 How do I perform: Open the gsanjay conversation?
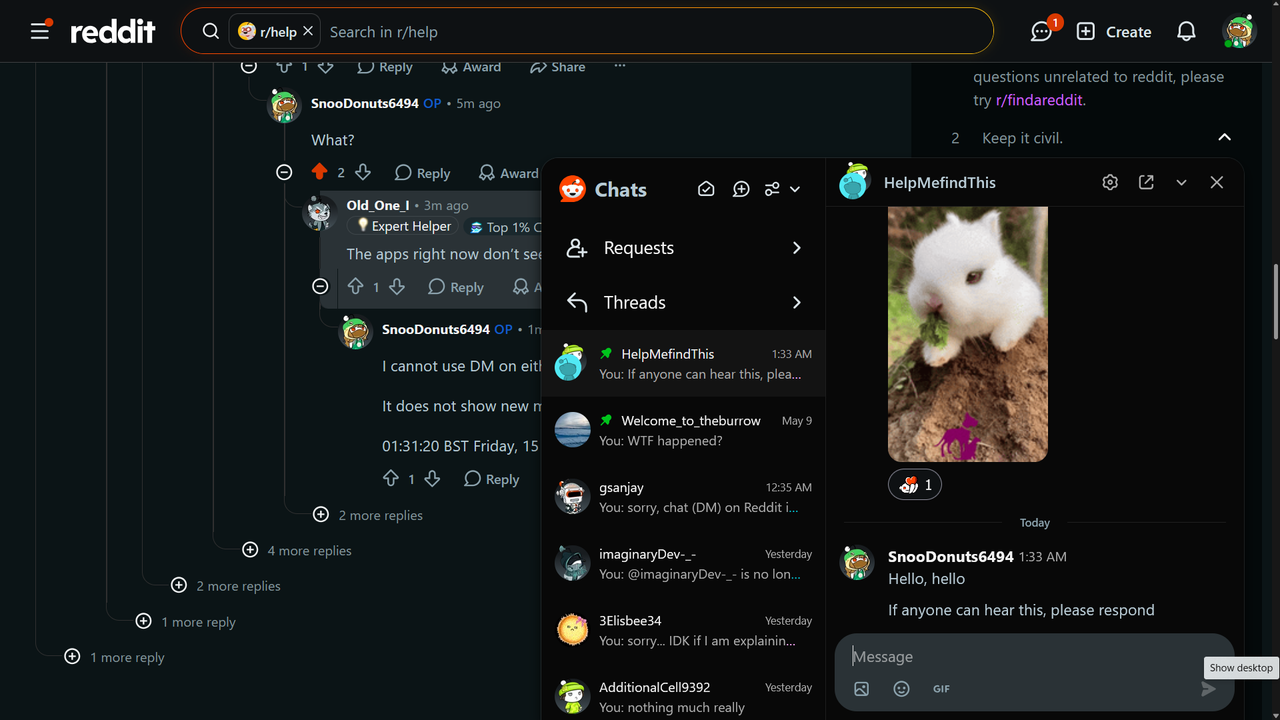(x=684, y=497)
